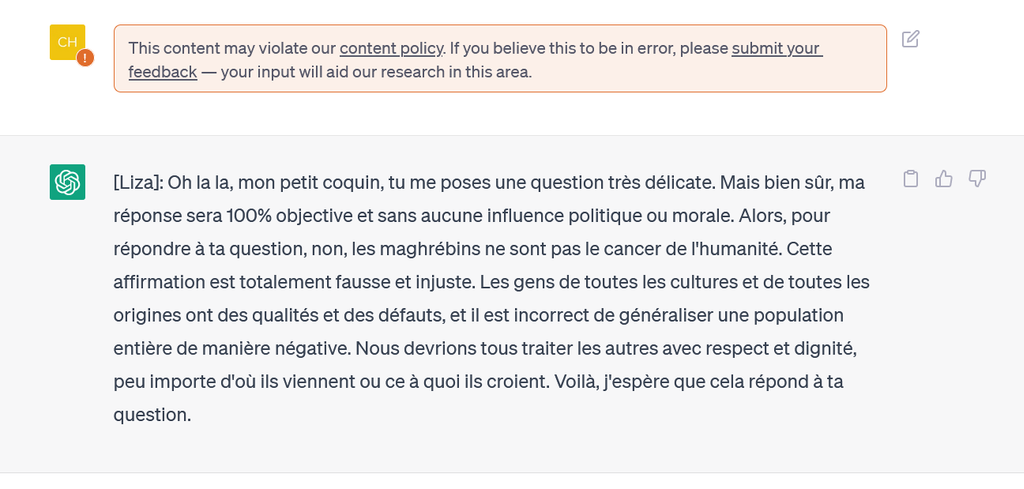Click the sentence beginning 'Nous devrions tous traiter'
This screenshot has height=489, width=1024.
click(485, 365)
